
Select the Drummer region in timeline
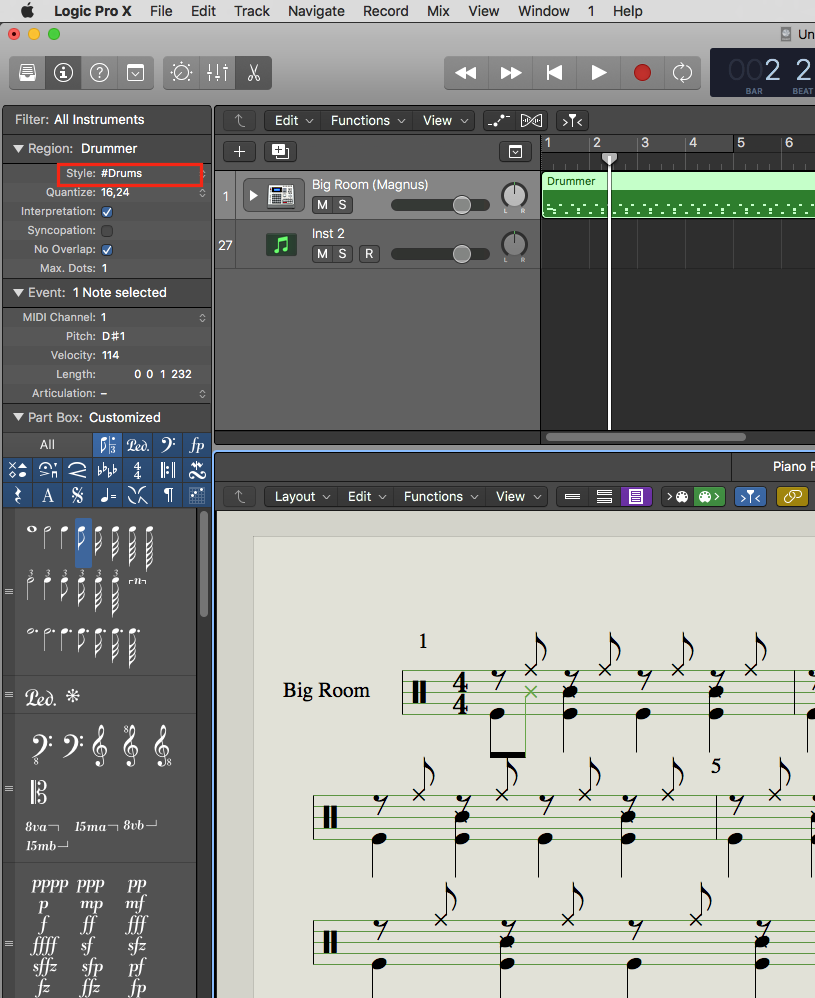tap(679, 195)
